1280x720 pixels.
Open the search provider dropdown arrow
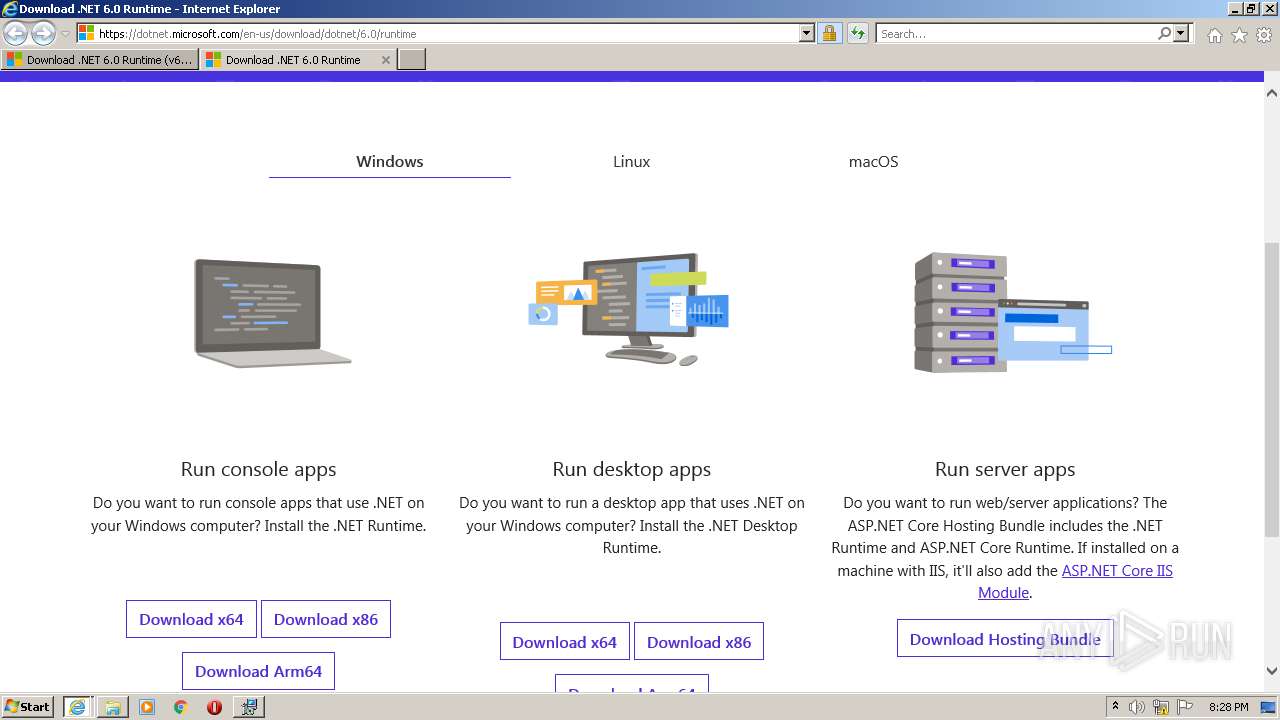click(x=1181, y=33)
